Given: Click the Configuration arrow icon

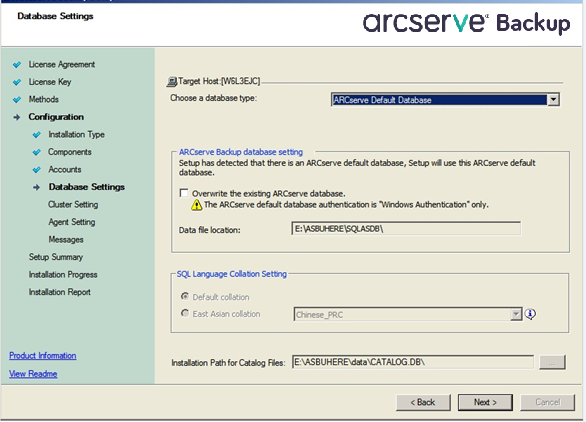Looking at the screenshot, I should [x=17, y=117].
